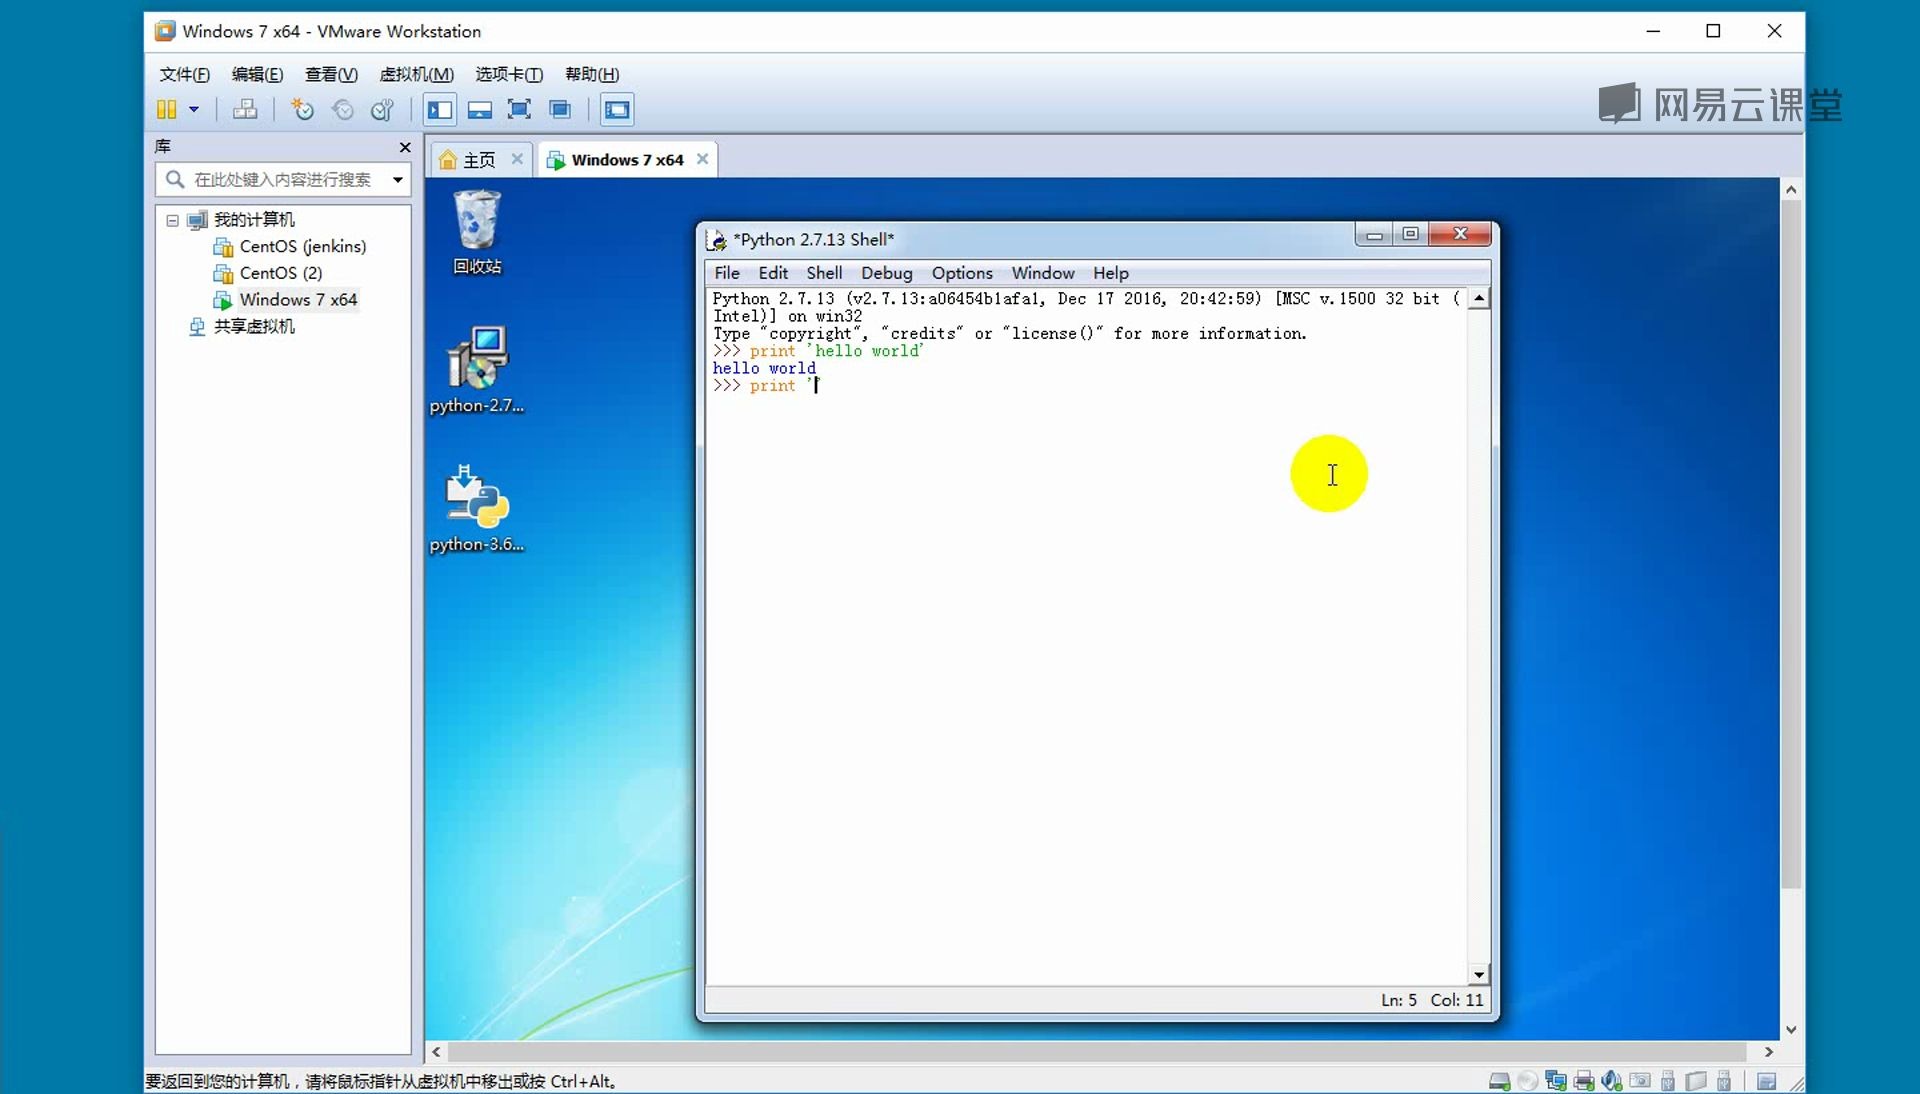Open the 虚拟机(M) menu

[416, 74]
